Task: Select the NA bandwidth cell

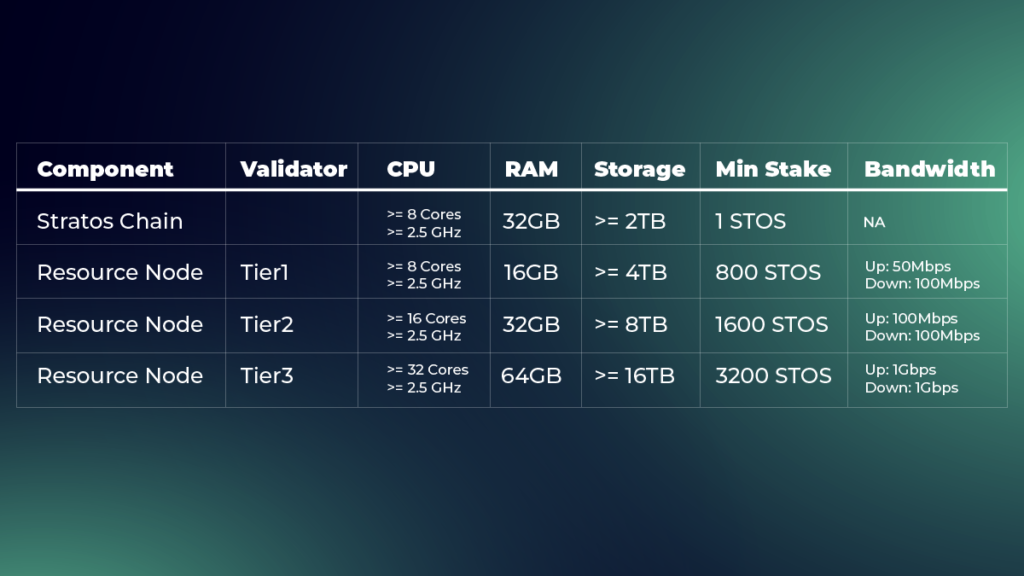Action: point(874,223)
